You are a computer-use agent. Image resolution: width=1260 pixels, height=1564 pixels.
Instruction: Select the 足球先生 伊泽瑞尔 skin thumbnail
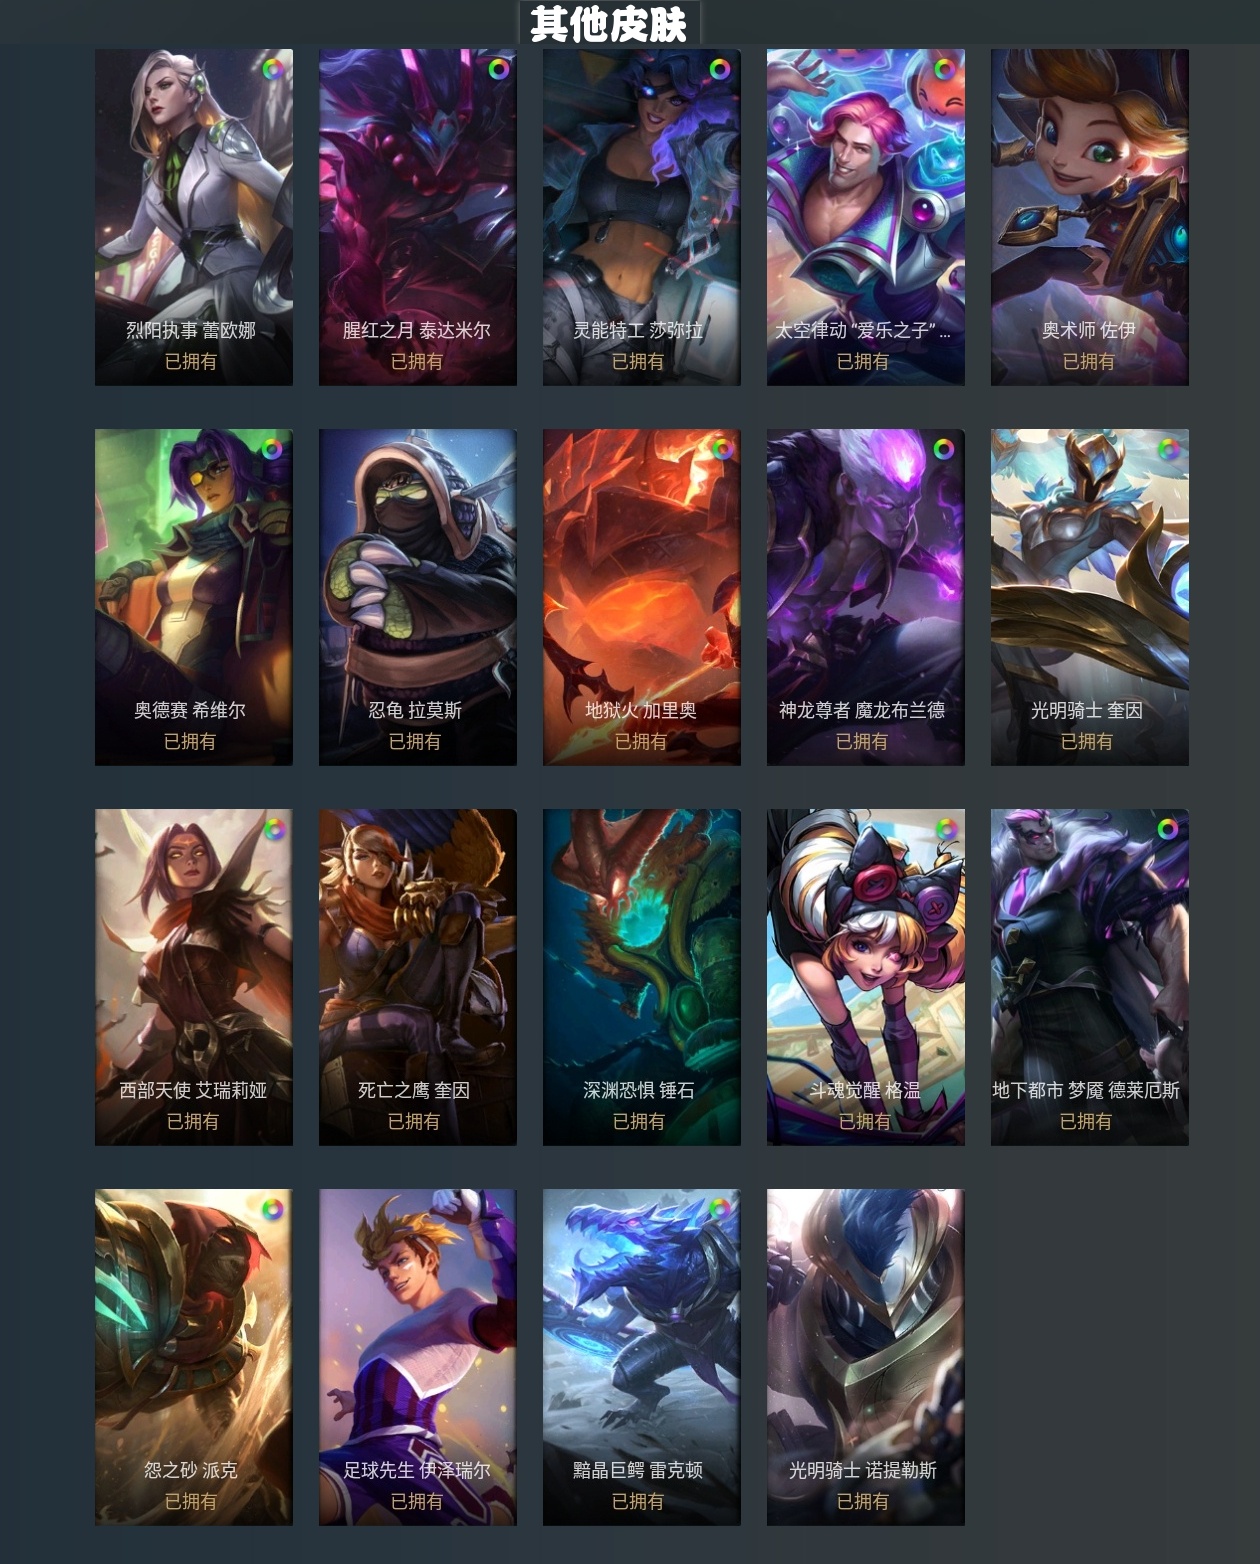coord(418,1357)
